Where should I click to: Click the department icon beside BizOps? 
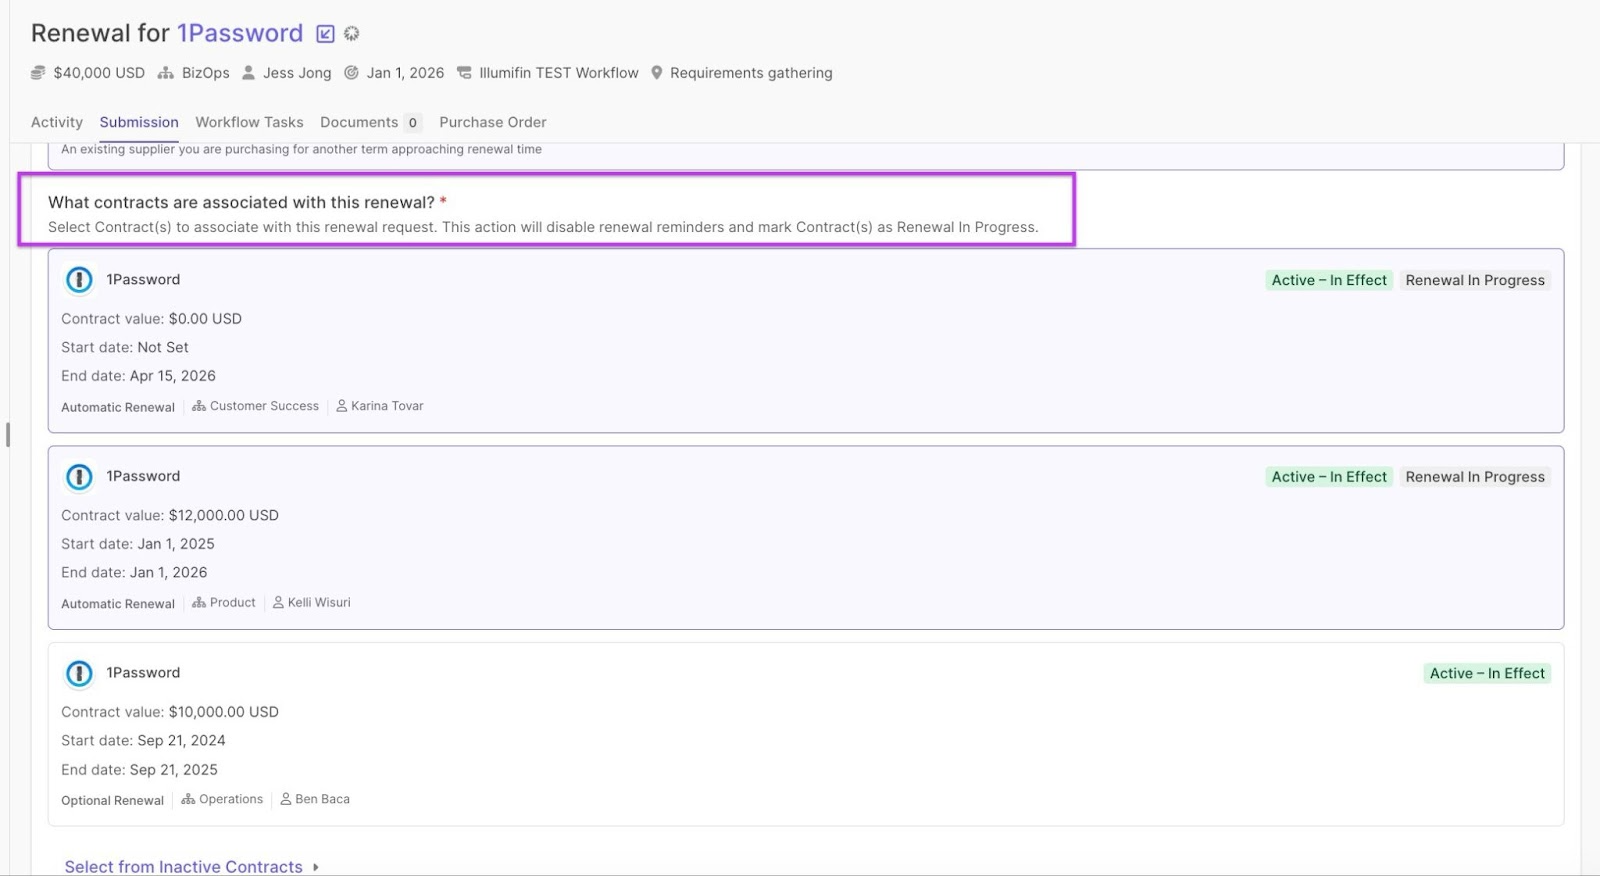pyautogui.click(x=166, y=73)
